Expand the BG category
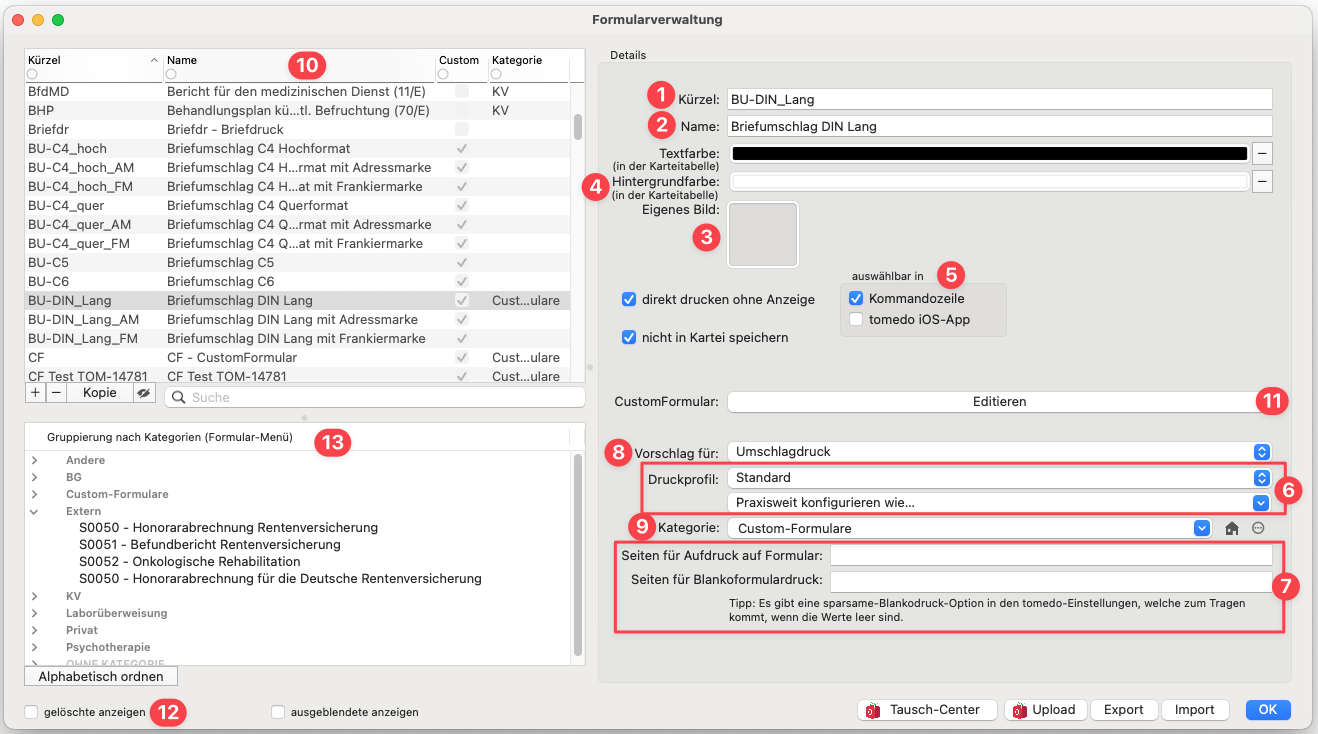This screenshot has height=734, width=1318. pyautogui.click(x=35, y=477)
